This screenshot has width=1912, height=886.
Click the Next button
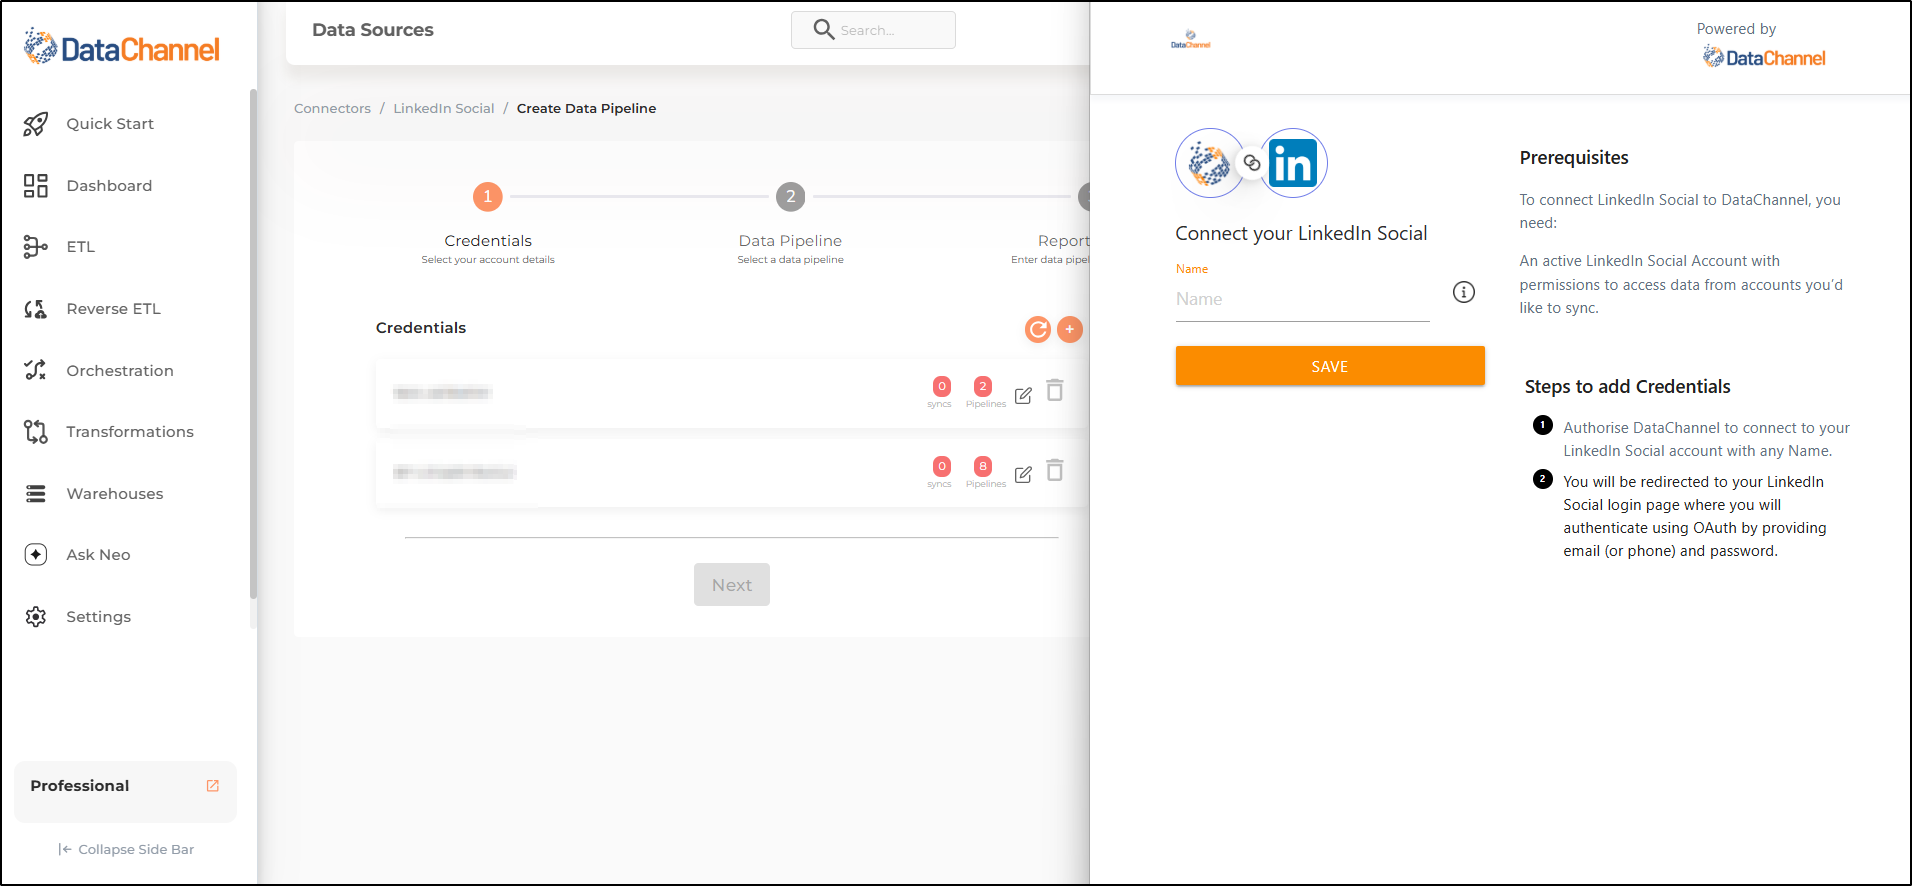pyautogui.click(x=732, y=585)
